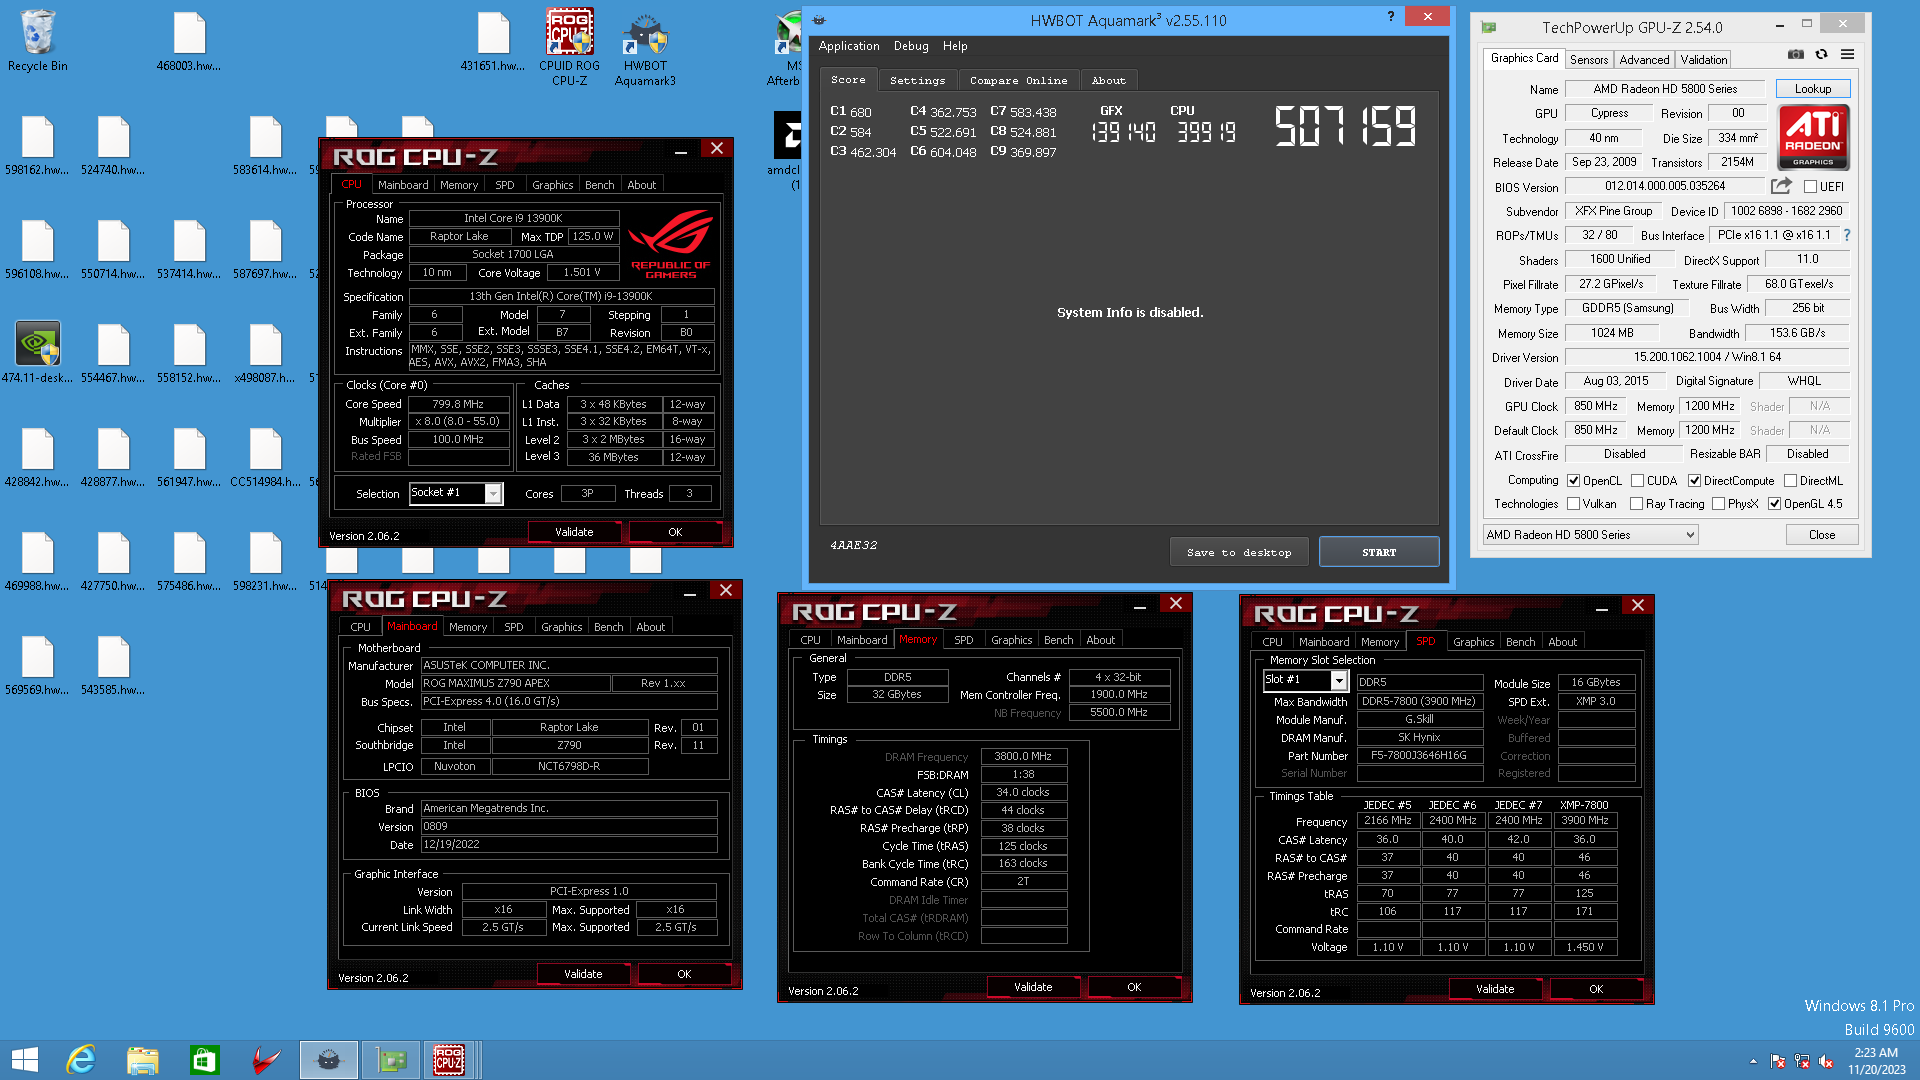The width and height of the screenshot is (1920, 1080).
Task: Switch to the Compare Online tab
Action: click(x=1018, y=80)
